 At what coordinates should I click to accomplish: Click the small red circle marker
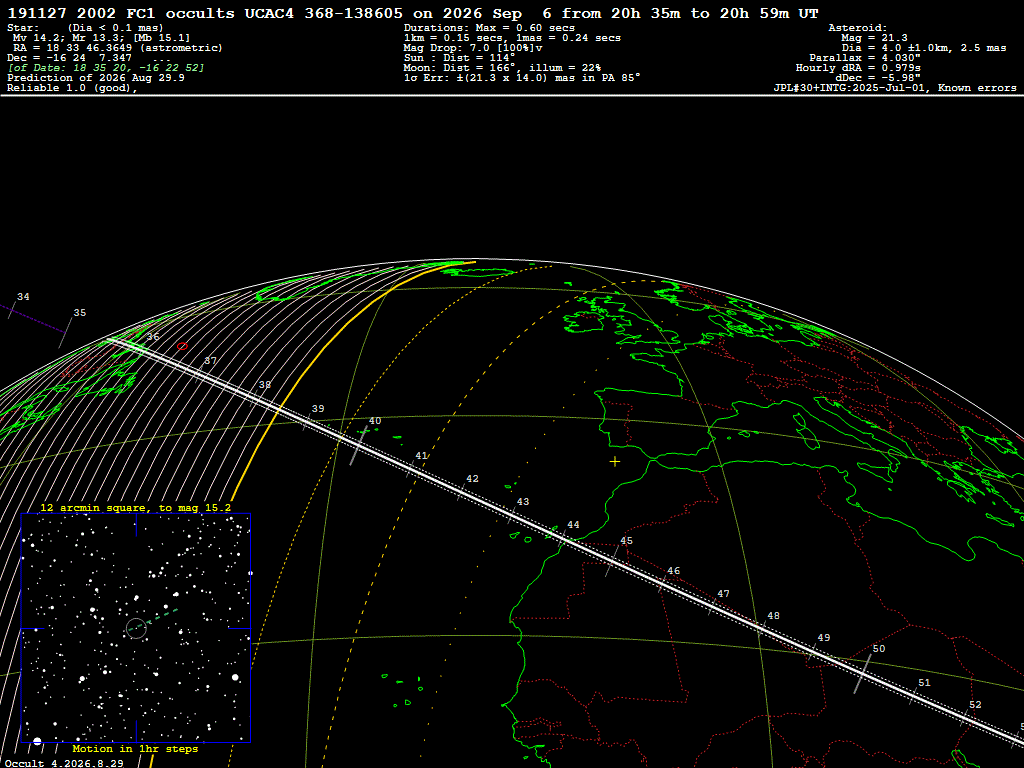point(182,346)
